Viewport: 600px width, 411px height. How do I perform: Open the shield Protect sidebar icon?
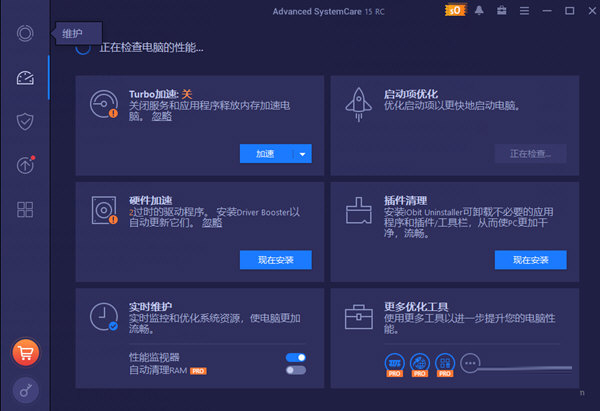(x=25, y=121)
